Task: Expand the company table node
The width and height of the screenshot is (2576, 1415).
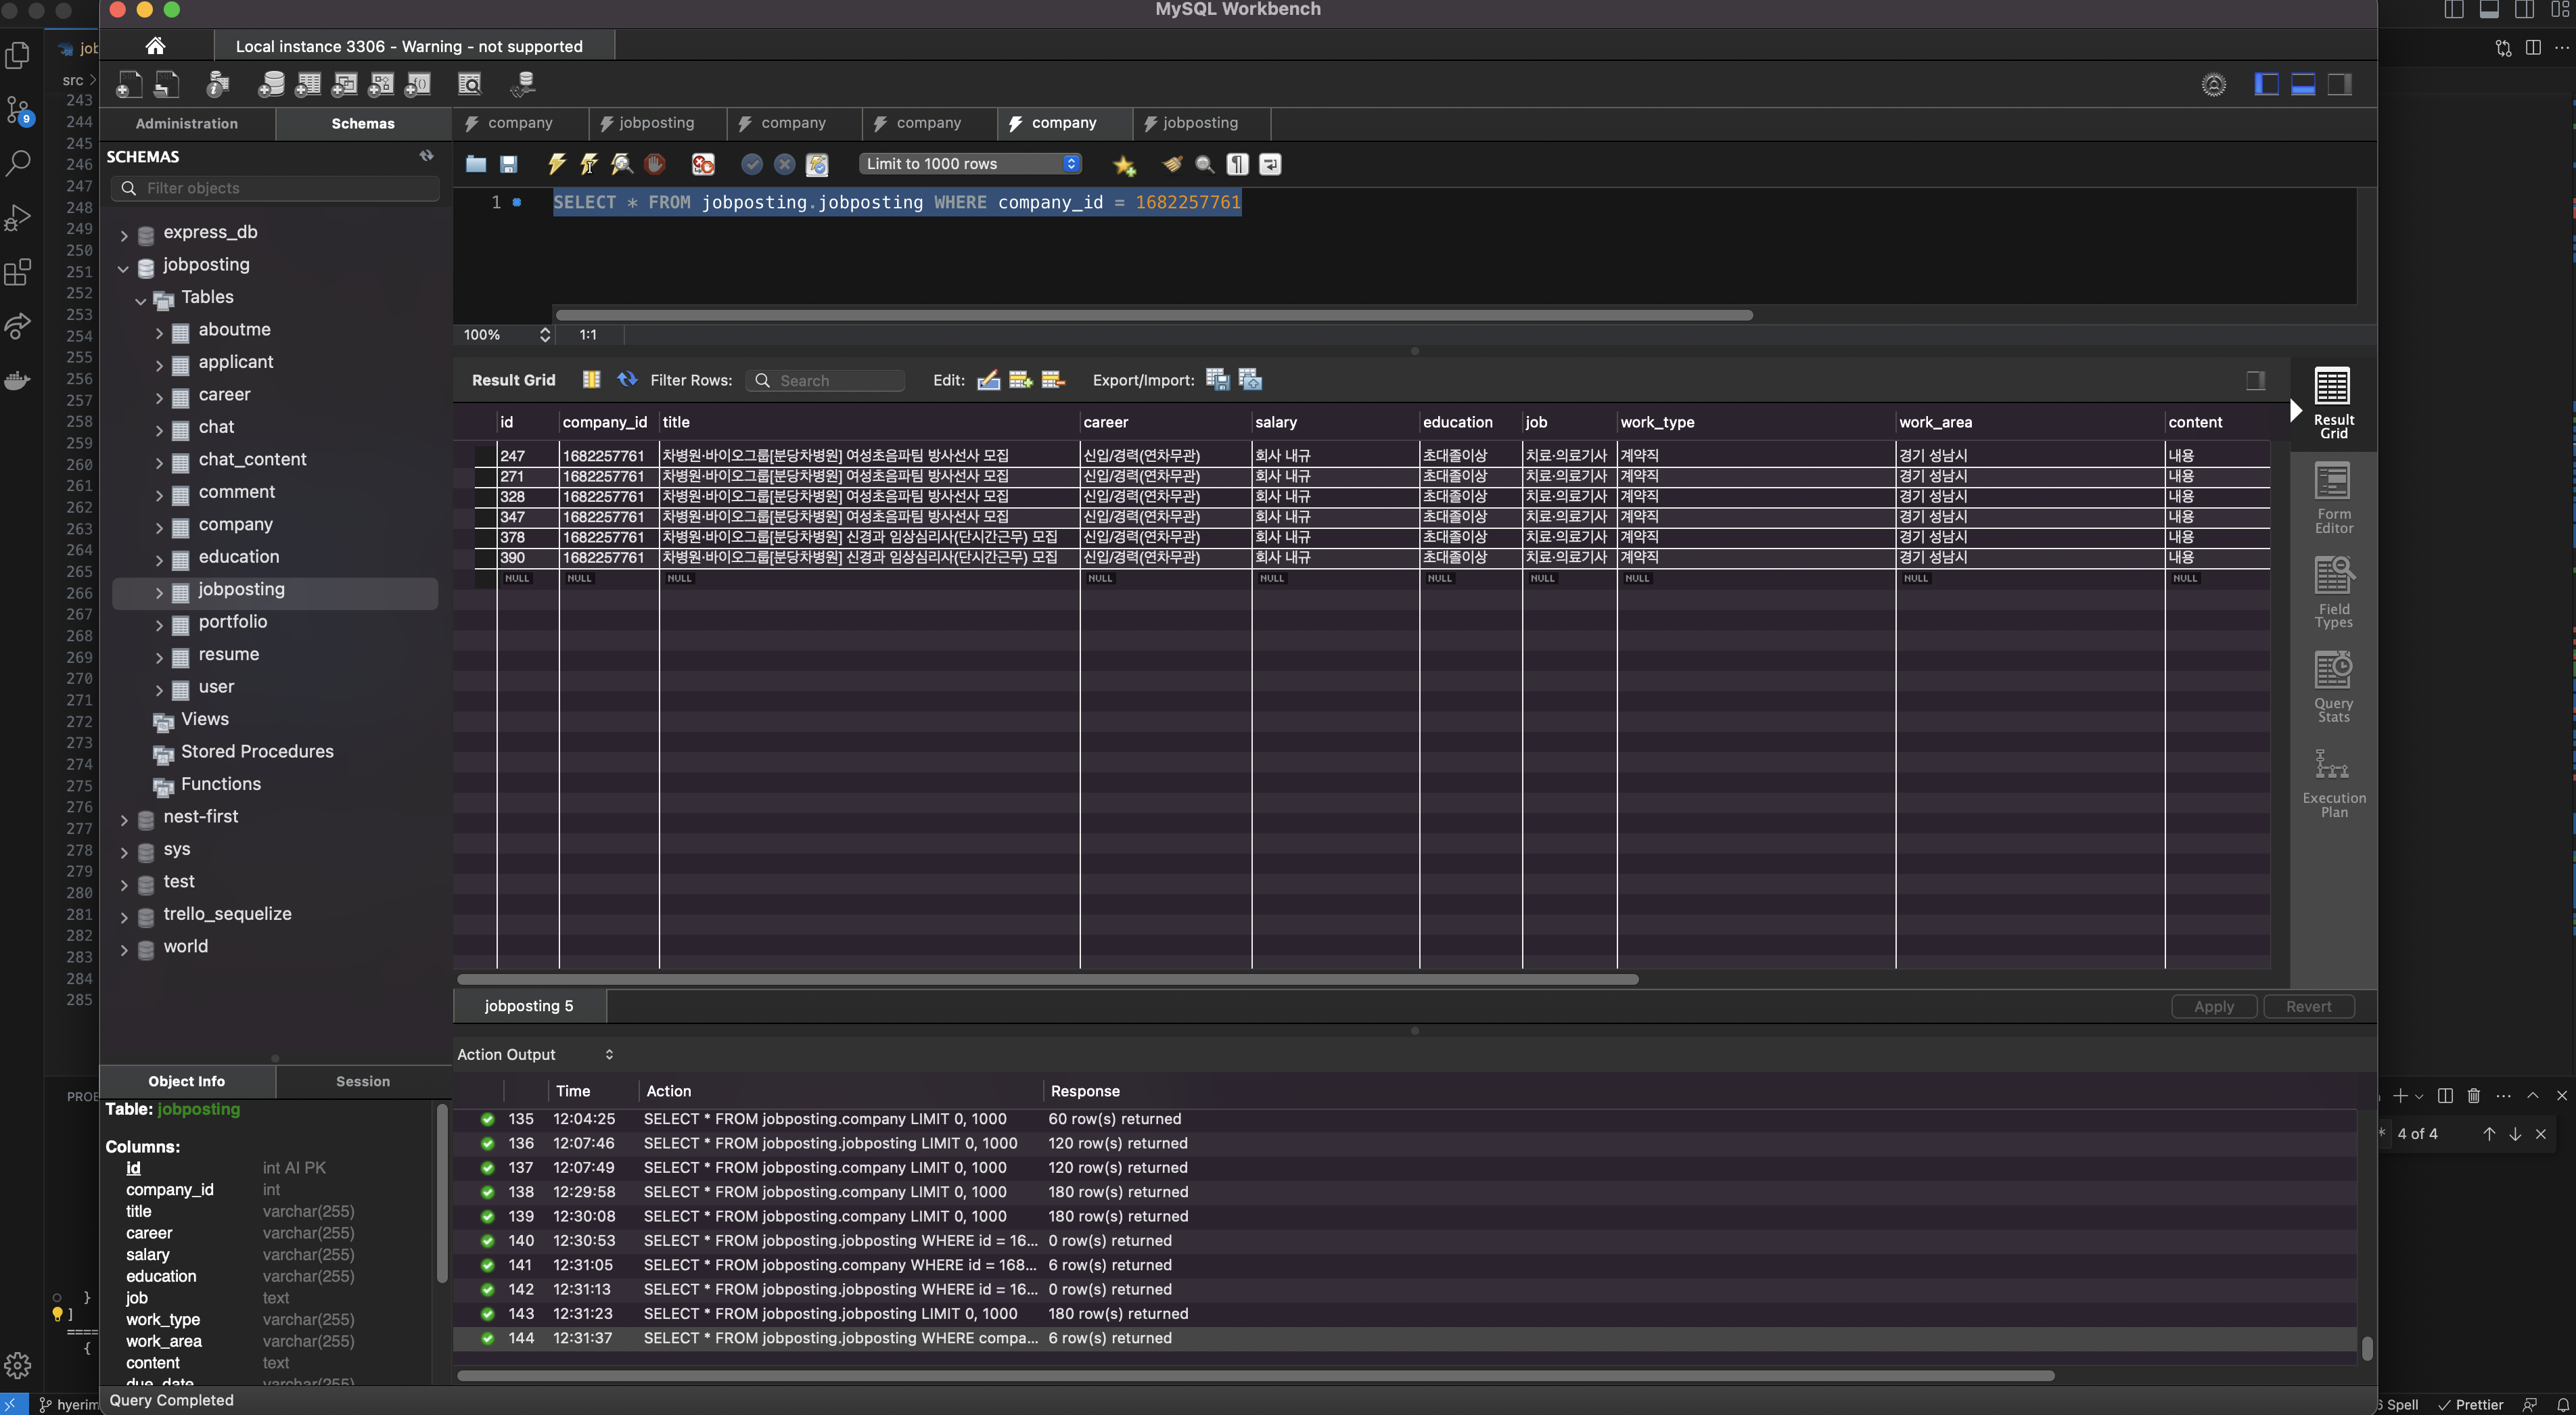Action: tap(159, 529)
